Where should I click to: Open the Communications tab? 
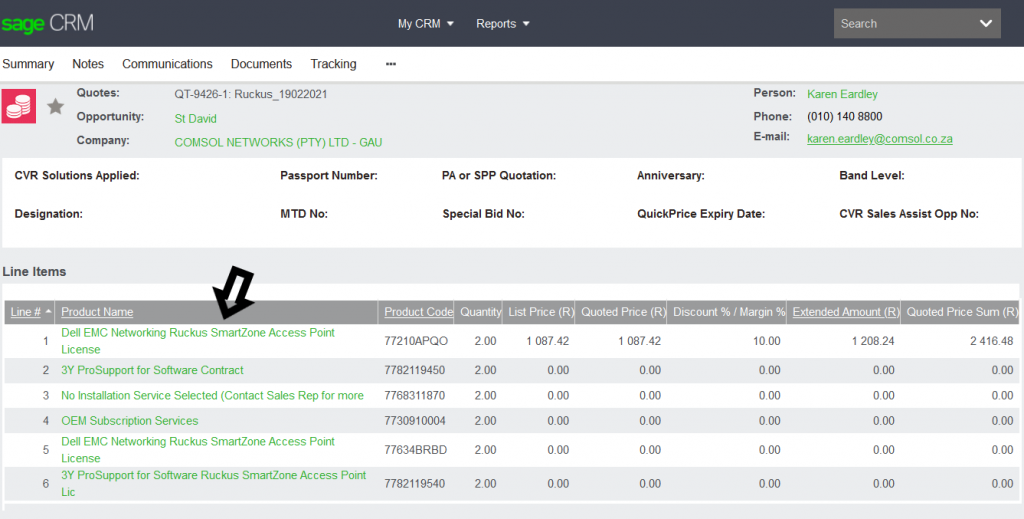(x=167, y=64)
